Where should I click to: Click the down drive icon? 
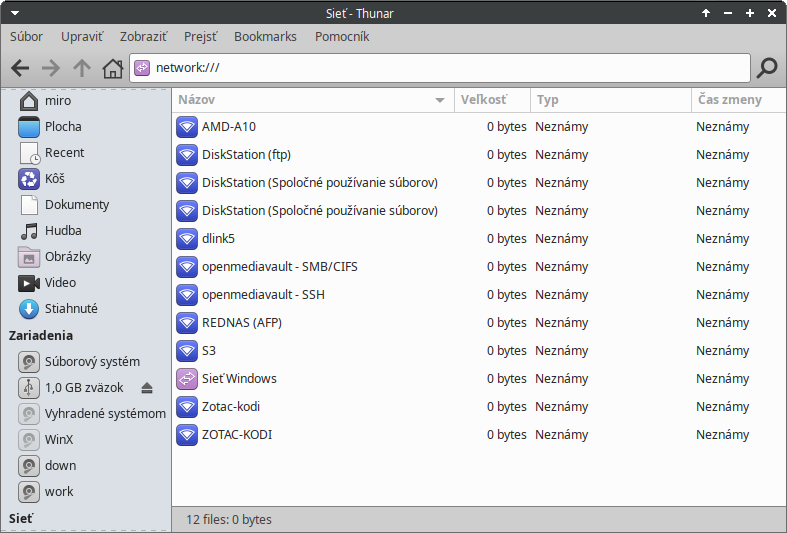29,466
